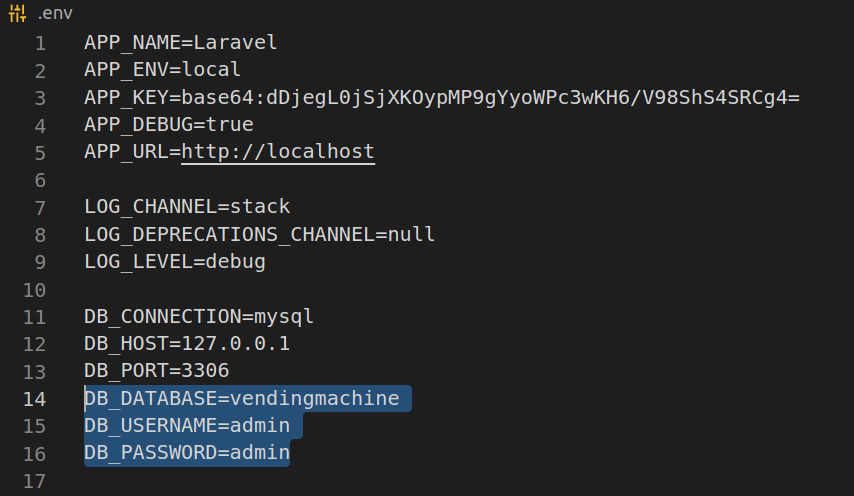Viewport: 854px width, 496px height.
Task: Click the LOG_LEVEL=debug line
Action: (x=175, y=262)
